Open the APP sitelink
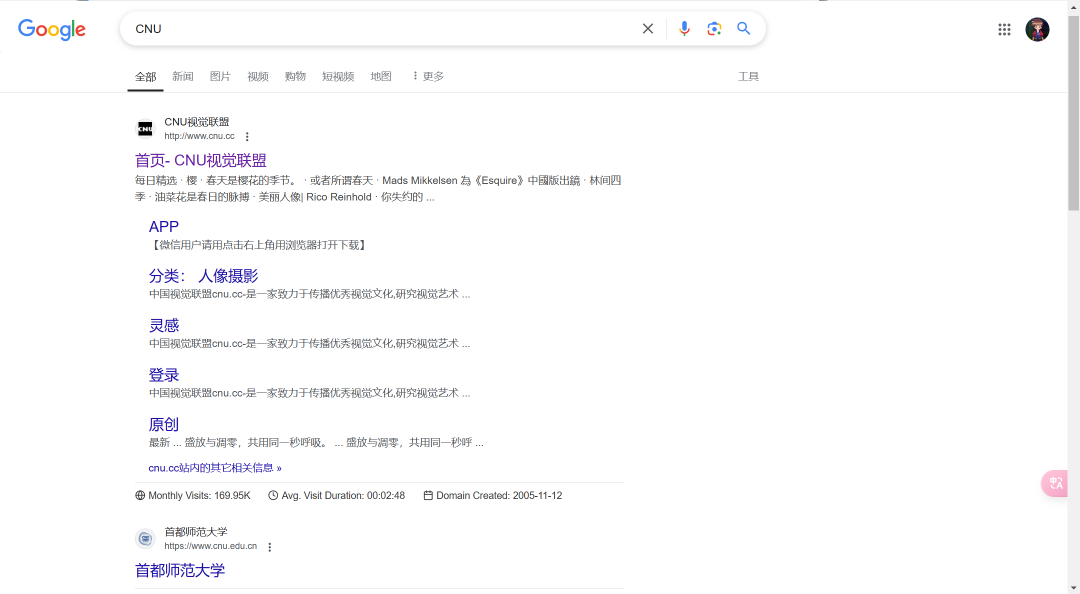 click(164, 227)
